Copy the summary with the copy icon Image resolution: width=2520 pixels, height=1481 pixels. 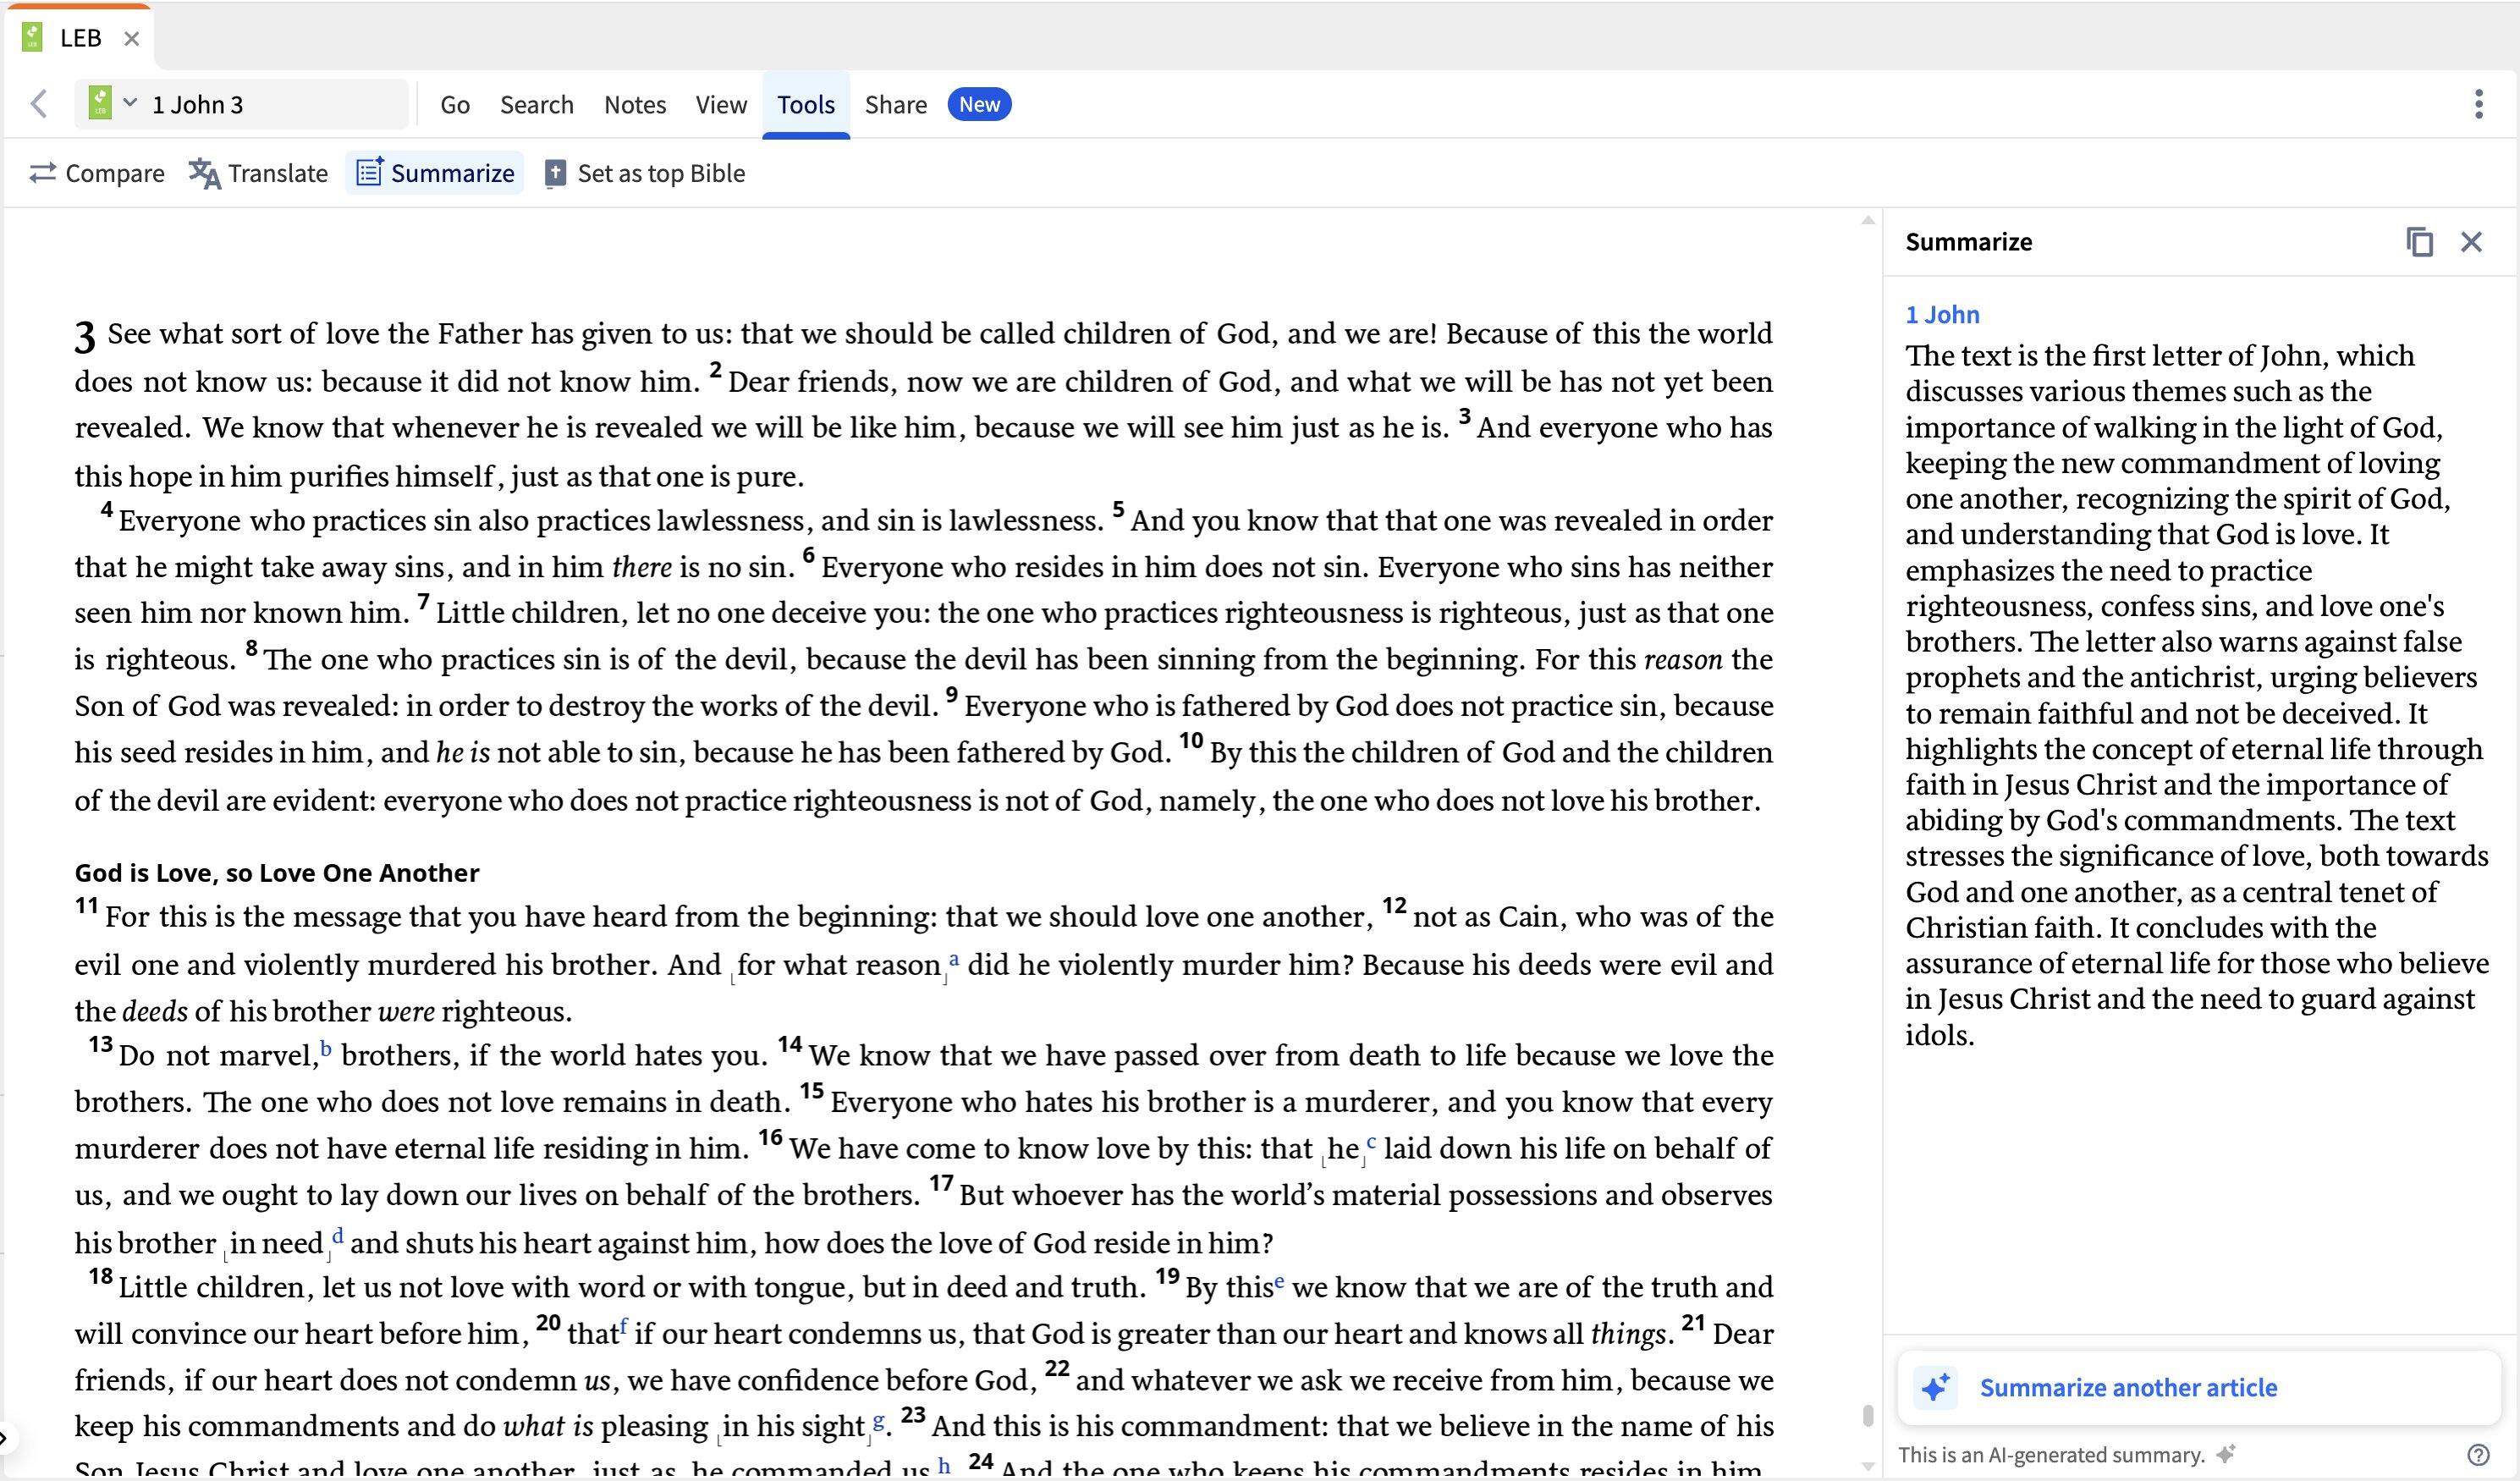(2419, 242)
